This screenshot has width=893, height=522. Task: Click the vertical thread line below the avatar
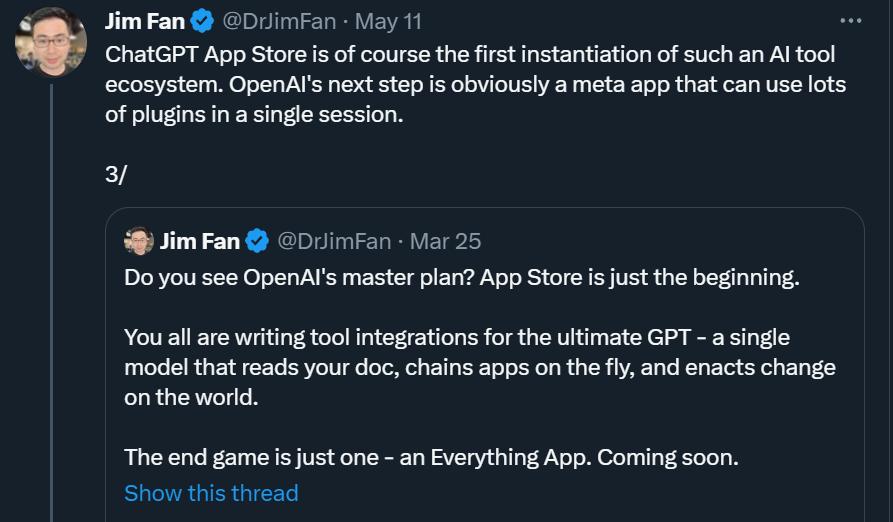51,300
